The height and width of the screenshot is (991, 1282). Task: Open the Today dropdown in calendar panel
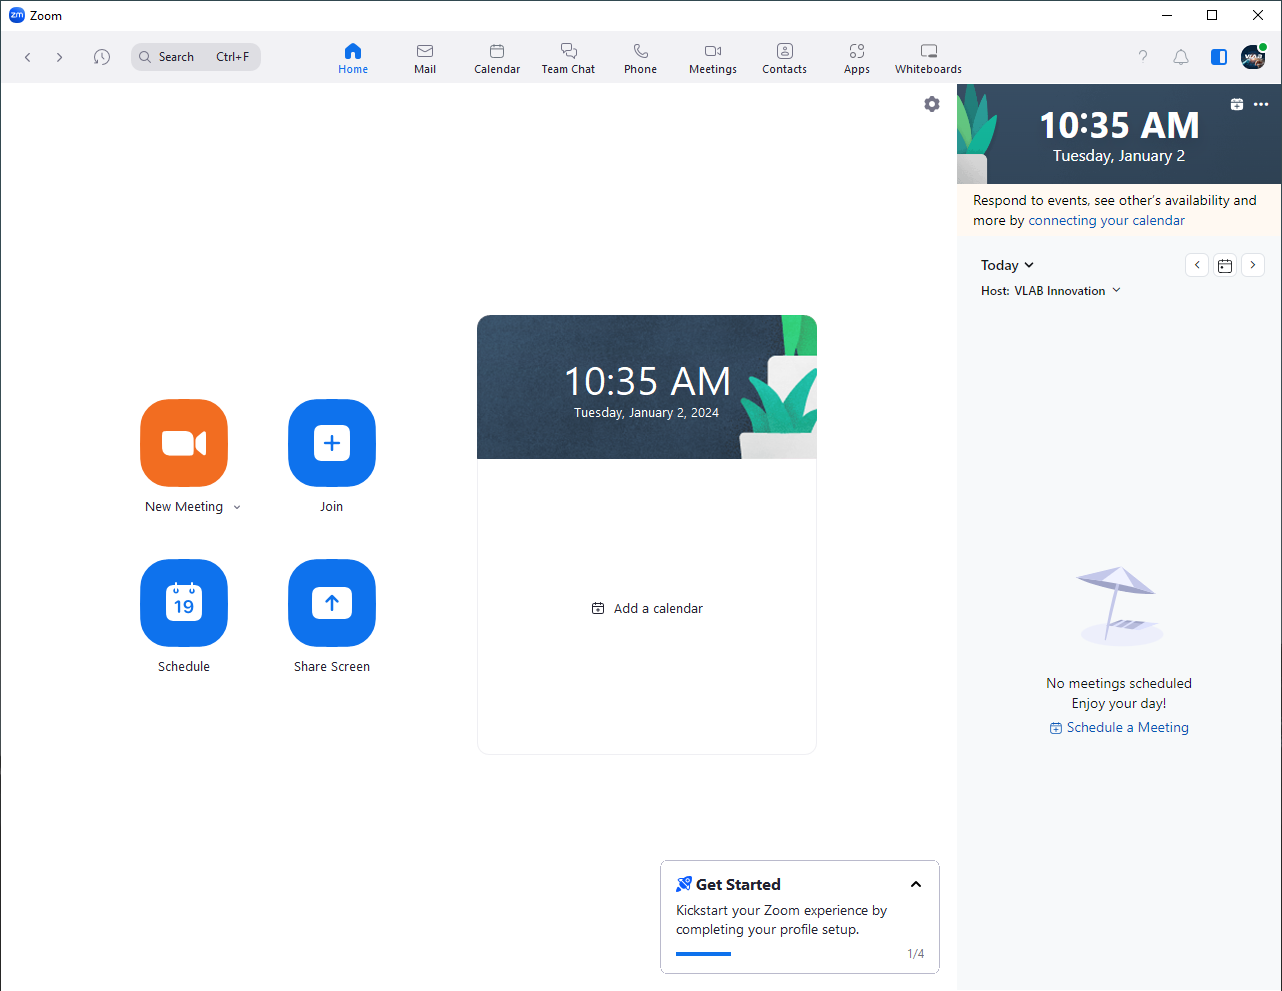tap(1007, 265)
